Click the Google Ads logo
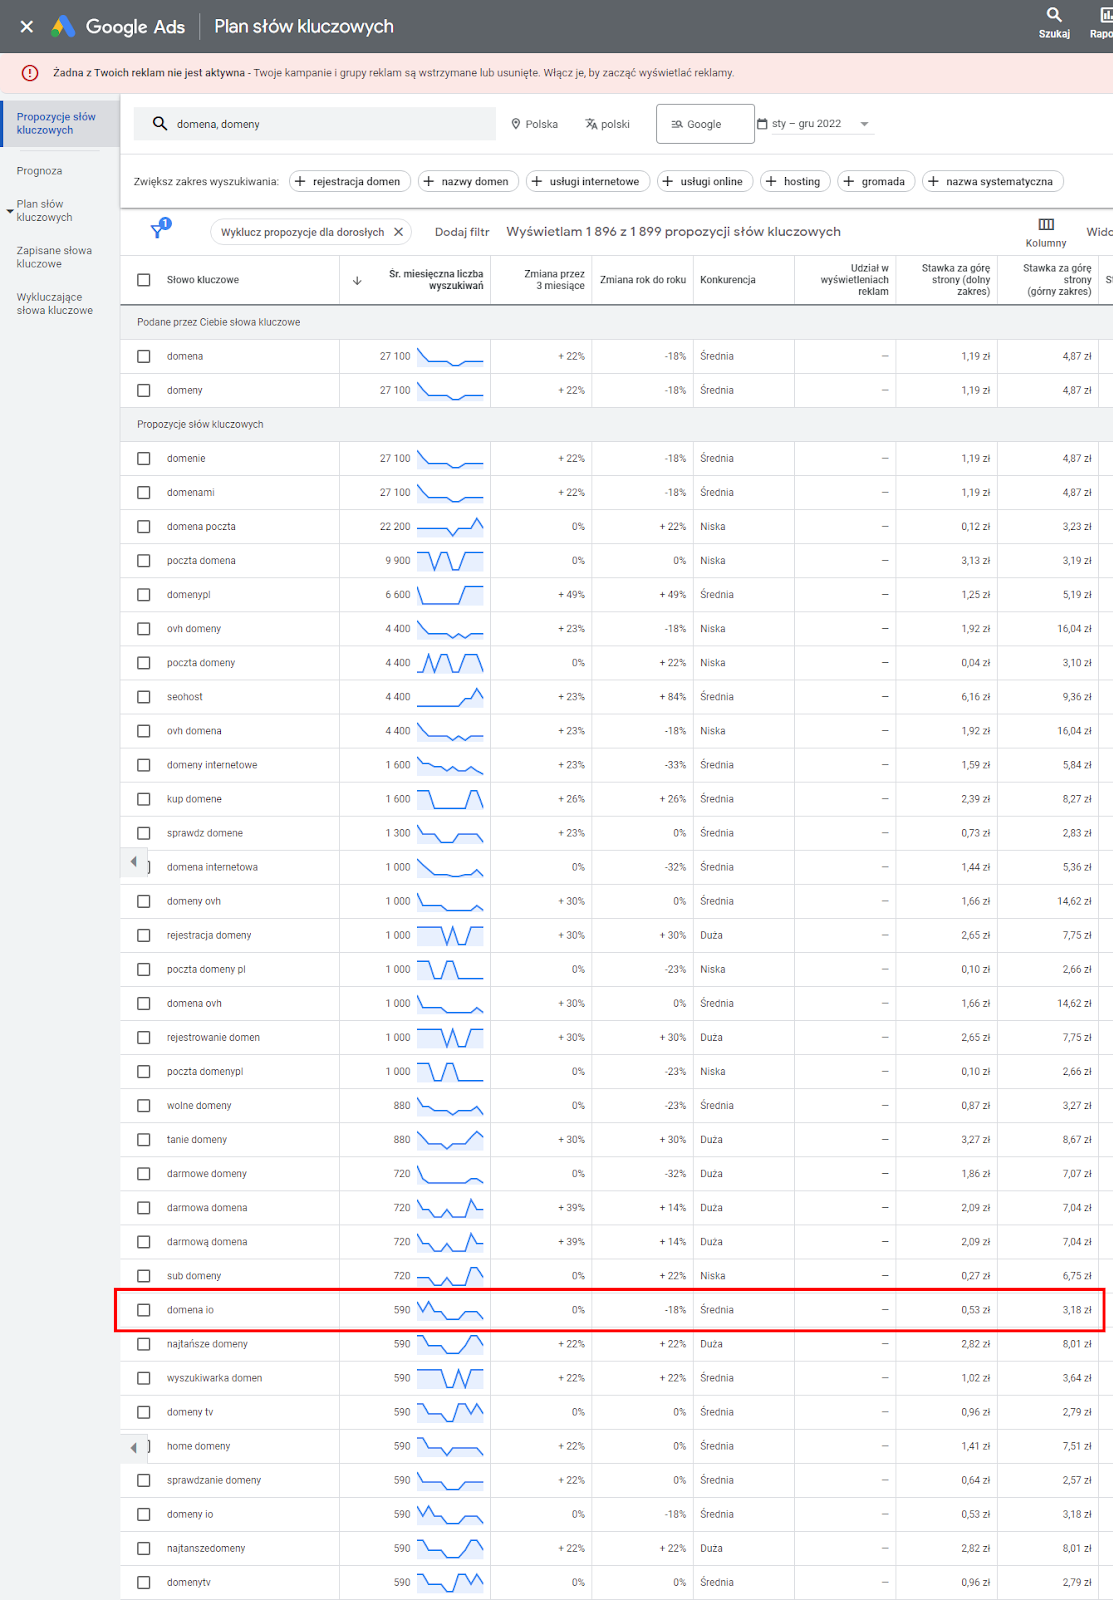Image resolution: width=1113 pixels, height=1600 pixels. point(64,27)
